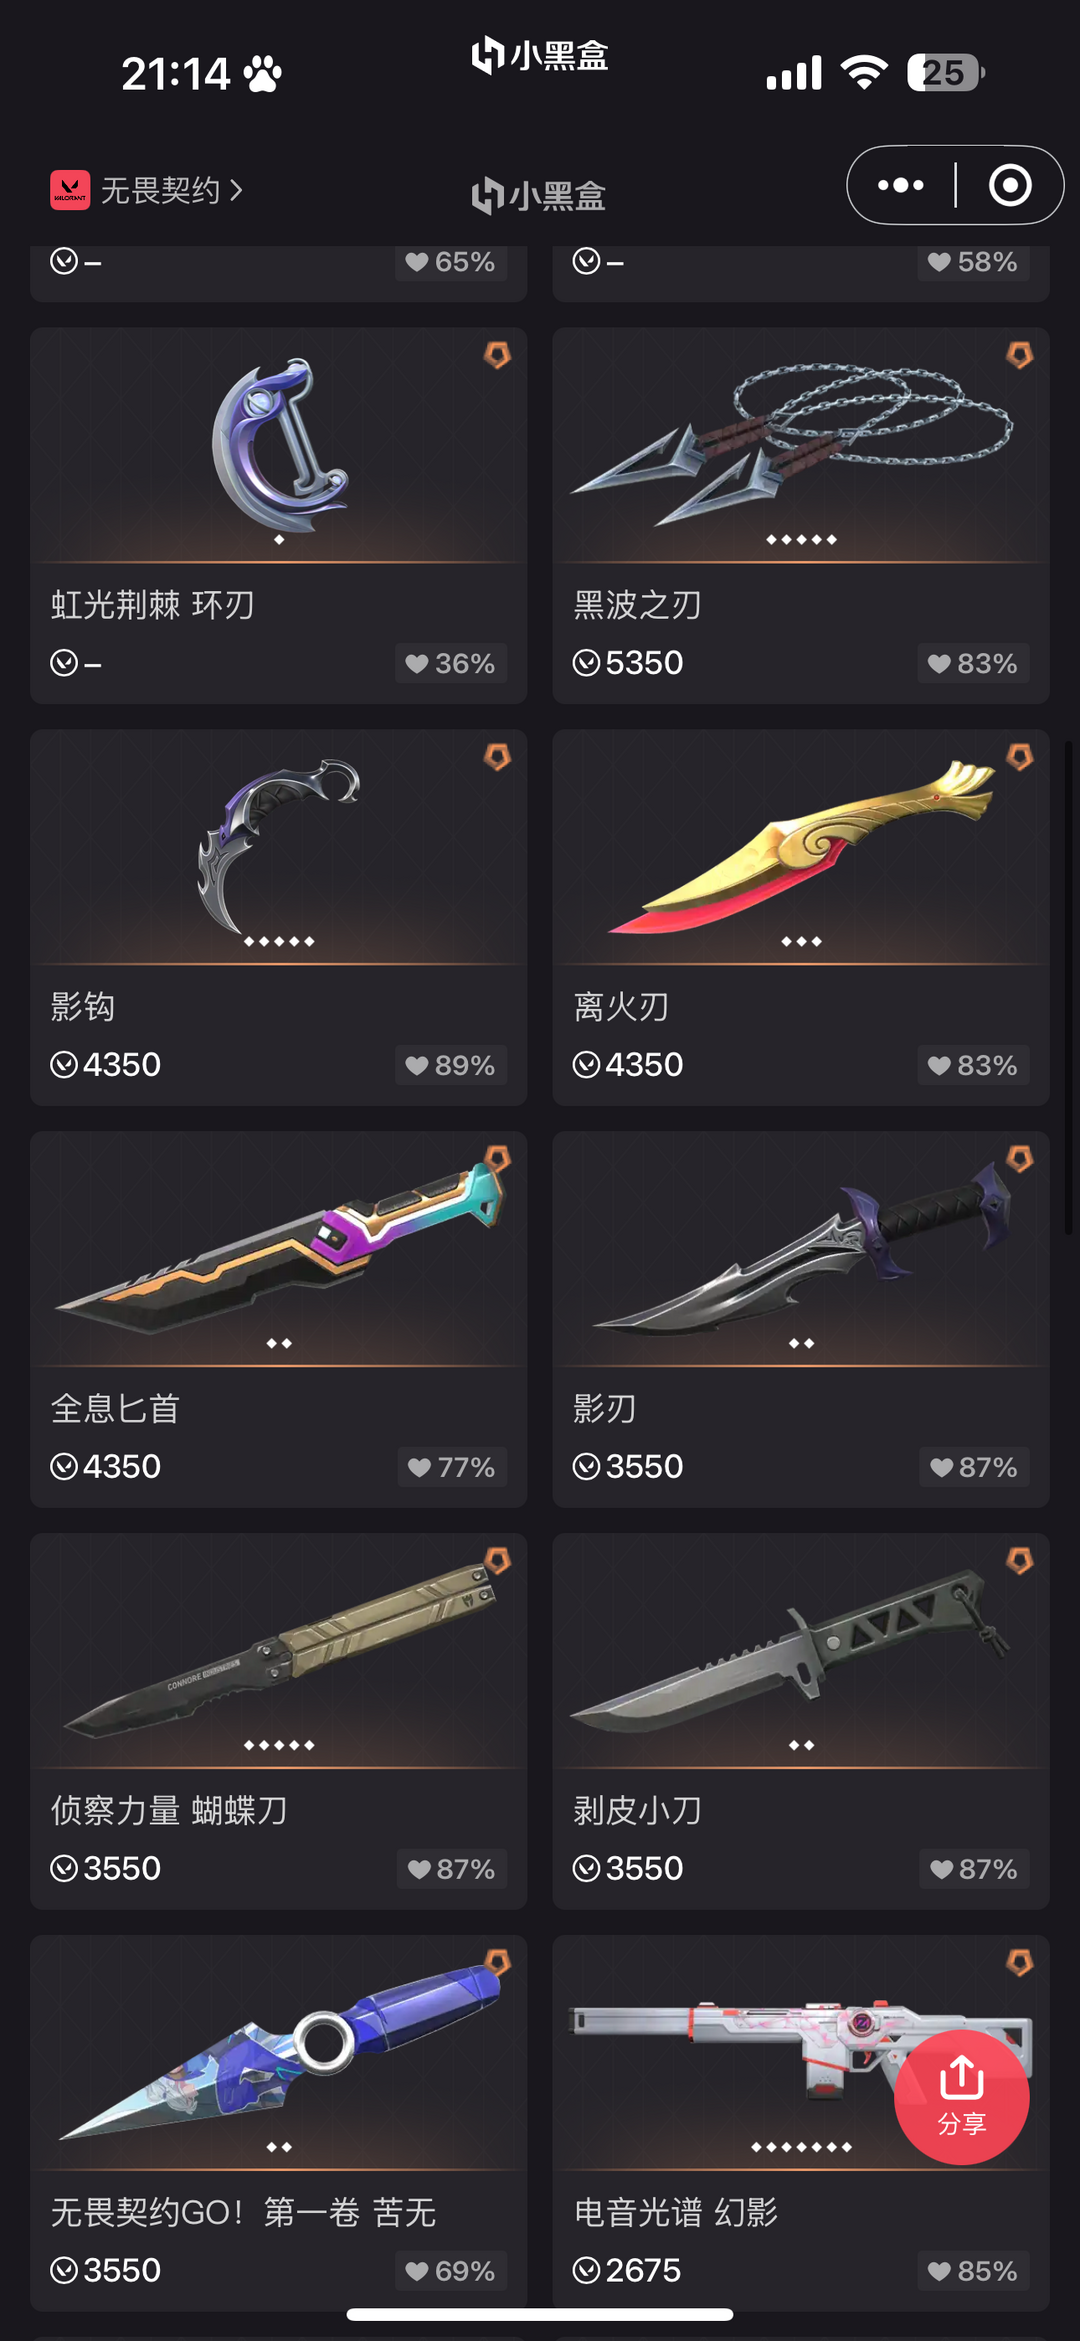Tap the heart 87% on 影刃
The width and height of the screenshot is (1080, 2341).
pos(974,1467)
